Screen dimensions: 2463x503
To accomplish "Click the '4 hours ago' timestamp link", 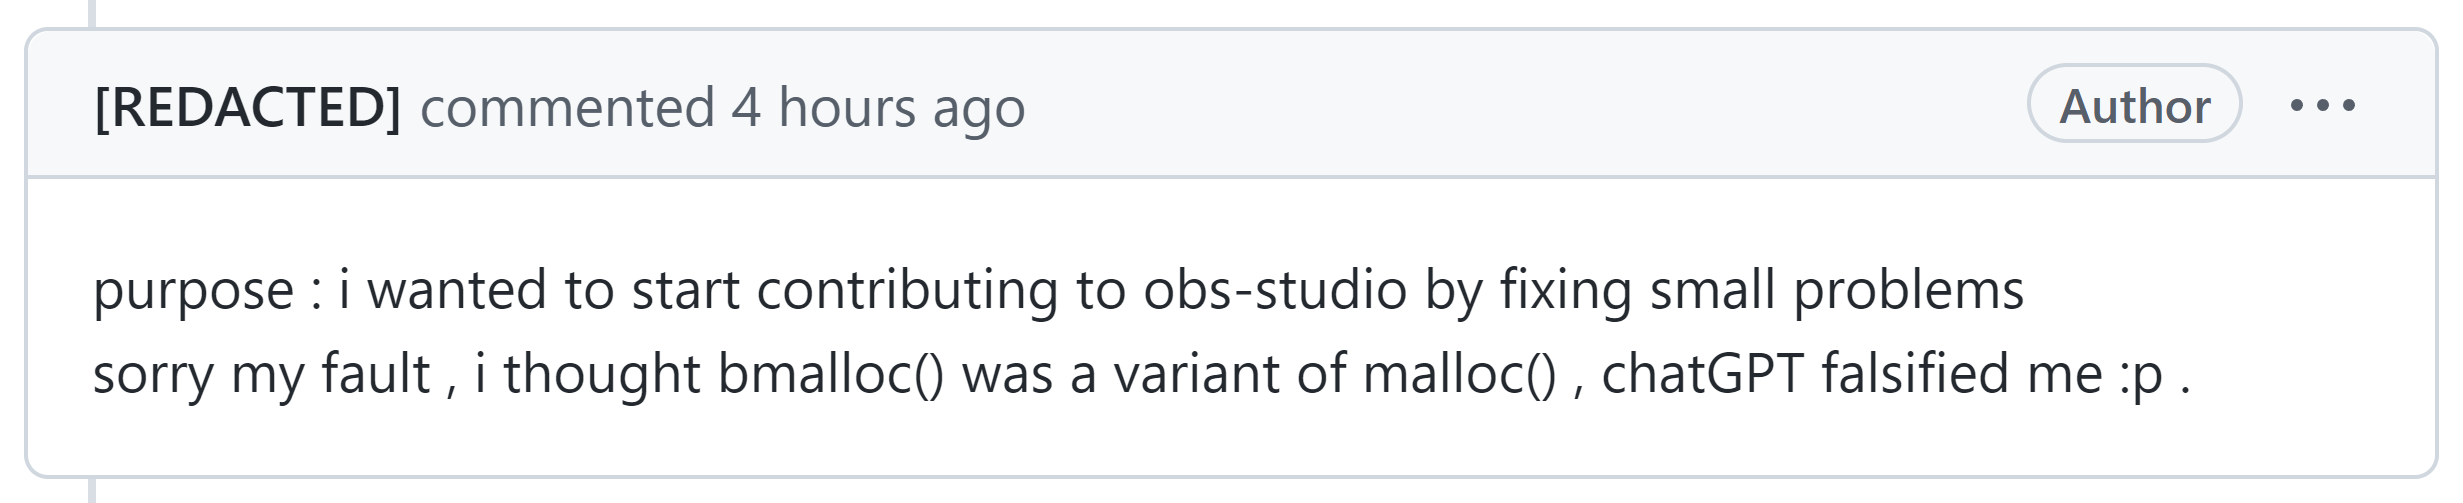I will (x=877, y=107).
